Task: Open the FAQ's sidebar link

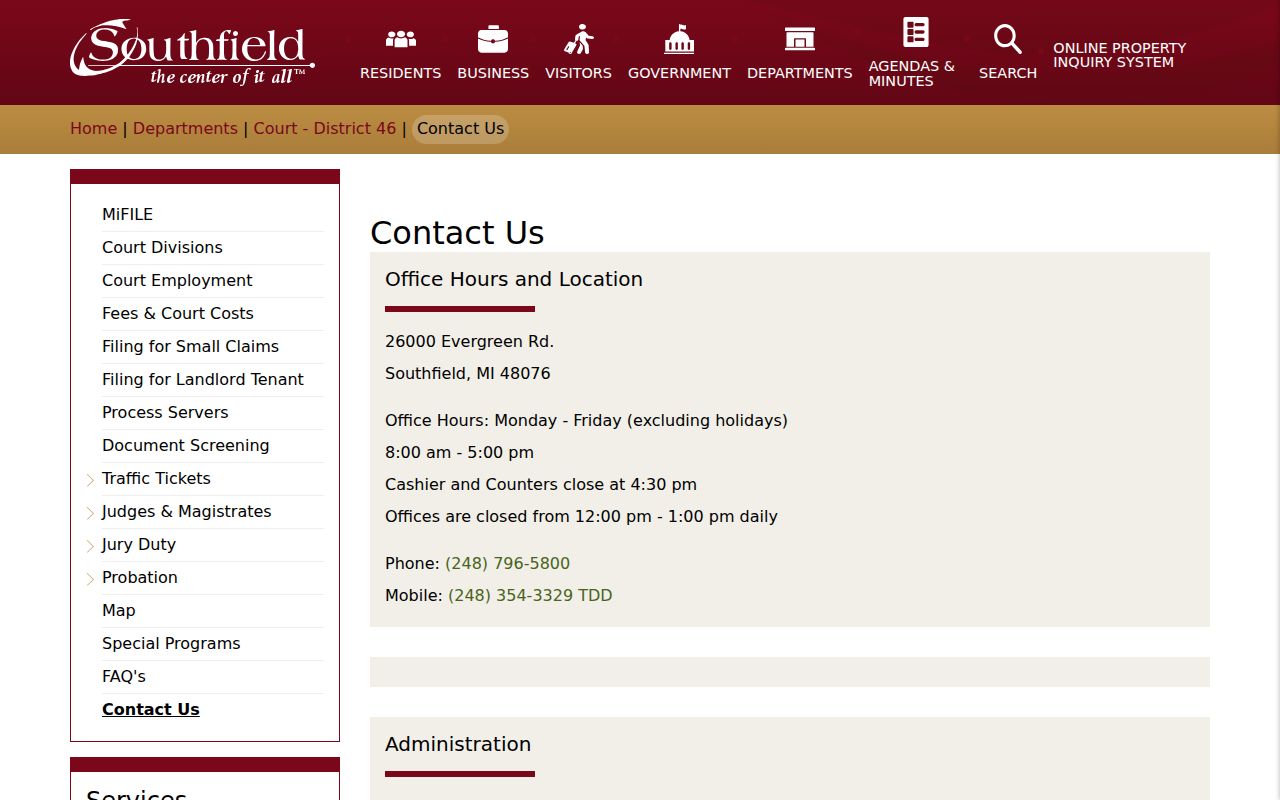Action: click(x=124, y=677)
